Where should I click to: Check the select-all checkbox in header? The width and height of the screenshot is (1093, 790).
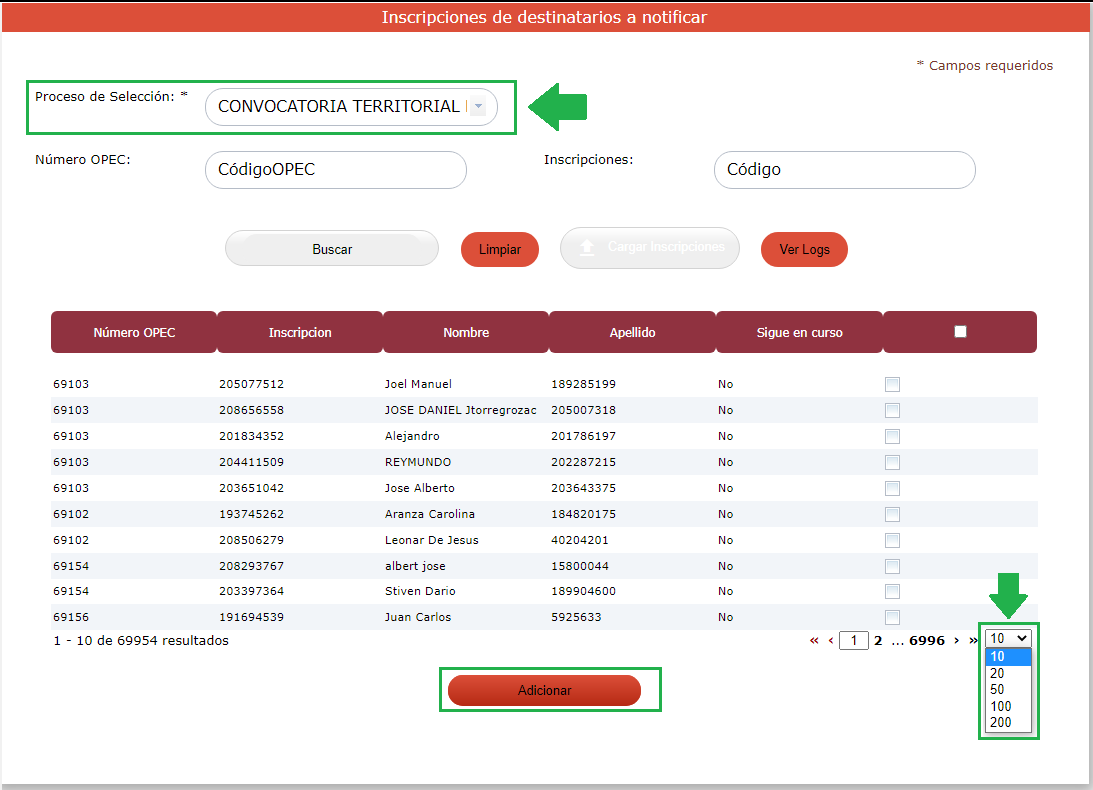tap(960, 332)
